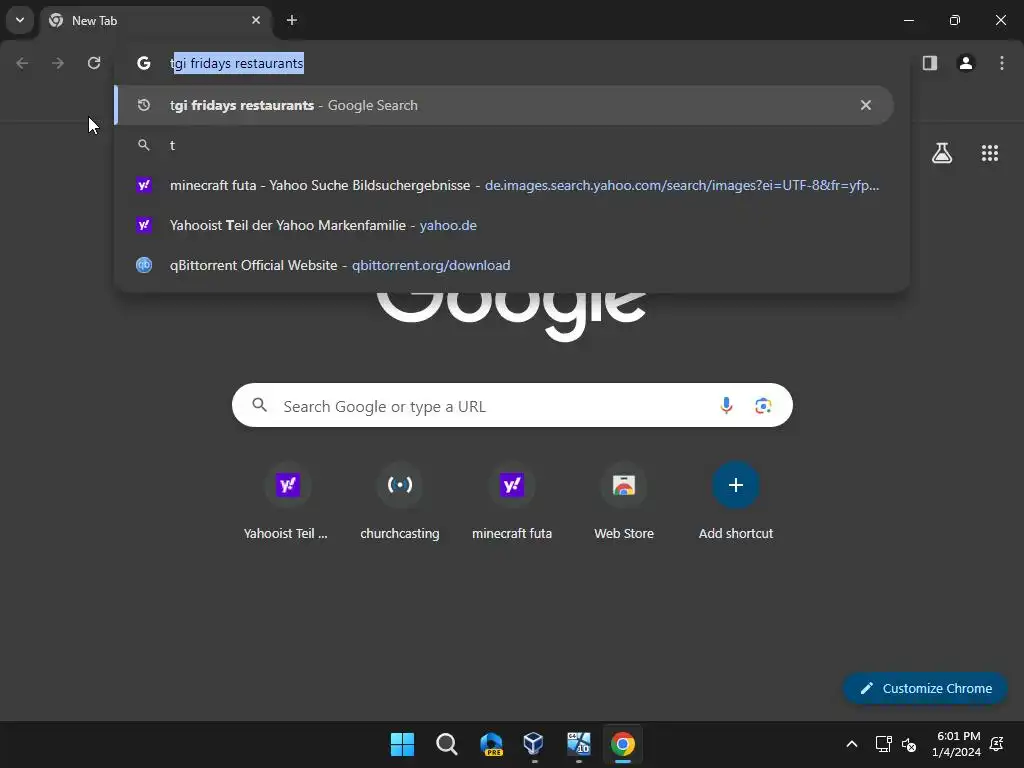
Task: Open the notifications bell in tray
Action: click(997, 744)
